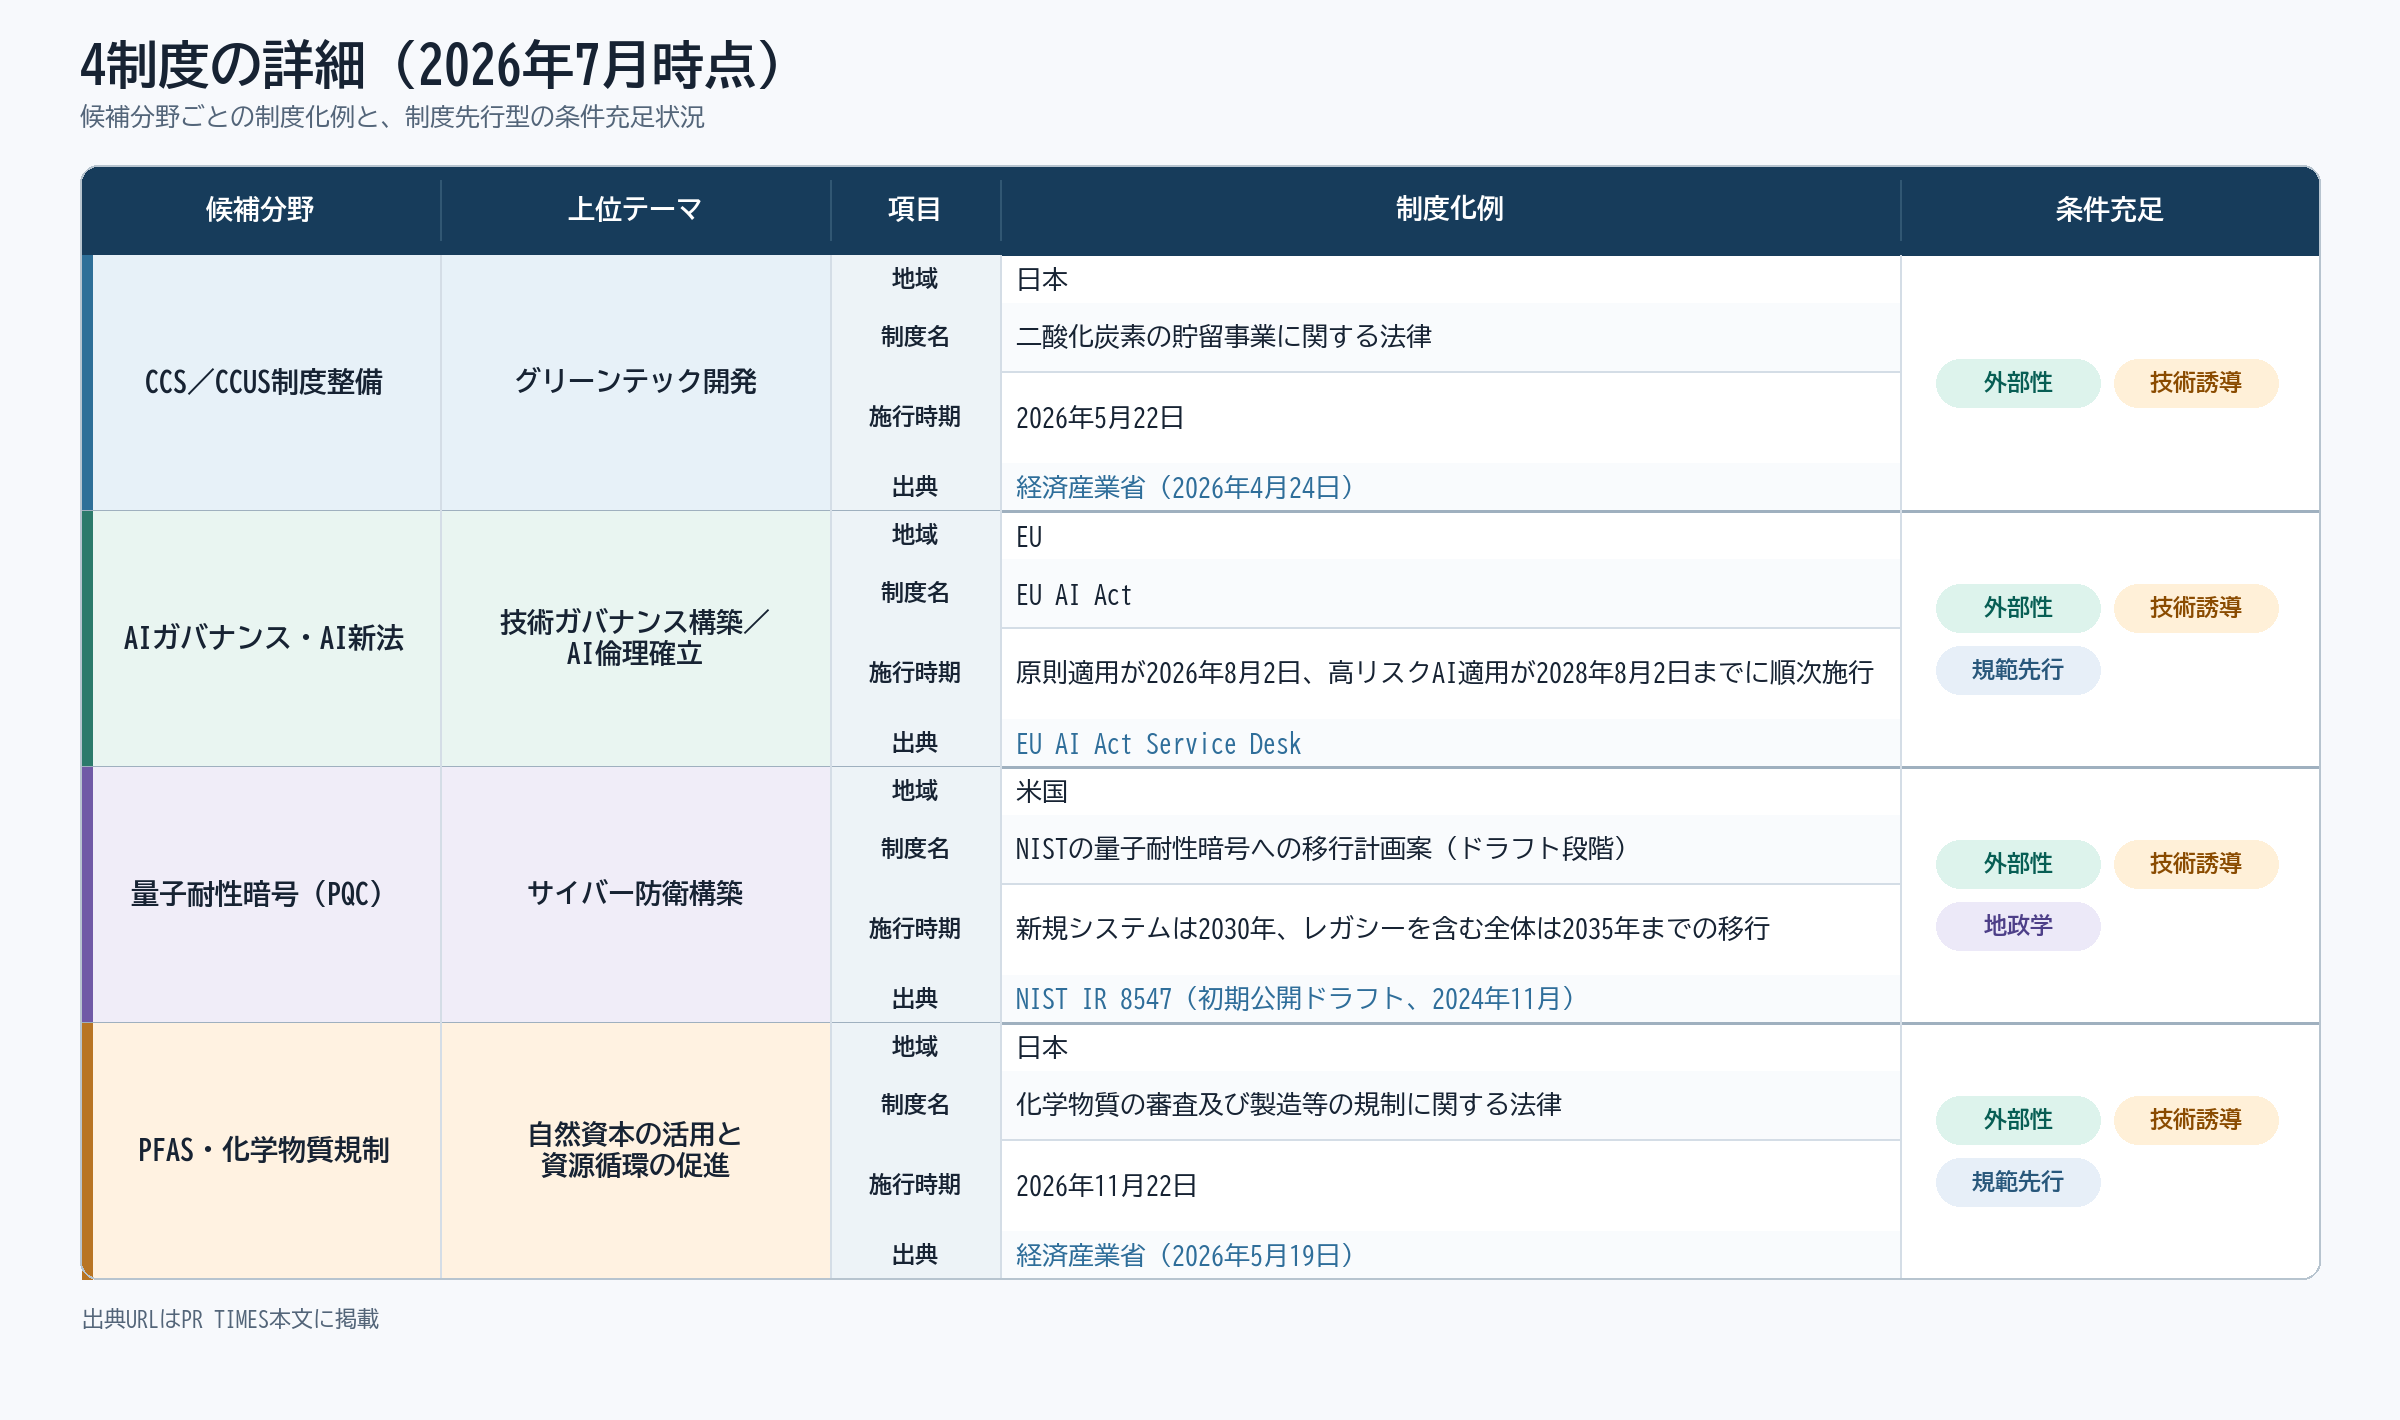Click the 外部性 tag in the CCS row
Screen dimensions: 2400x1420
pos(2018,383)
